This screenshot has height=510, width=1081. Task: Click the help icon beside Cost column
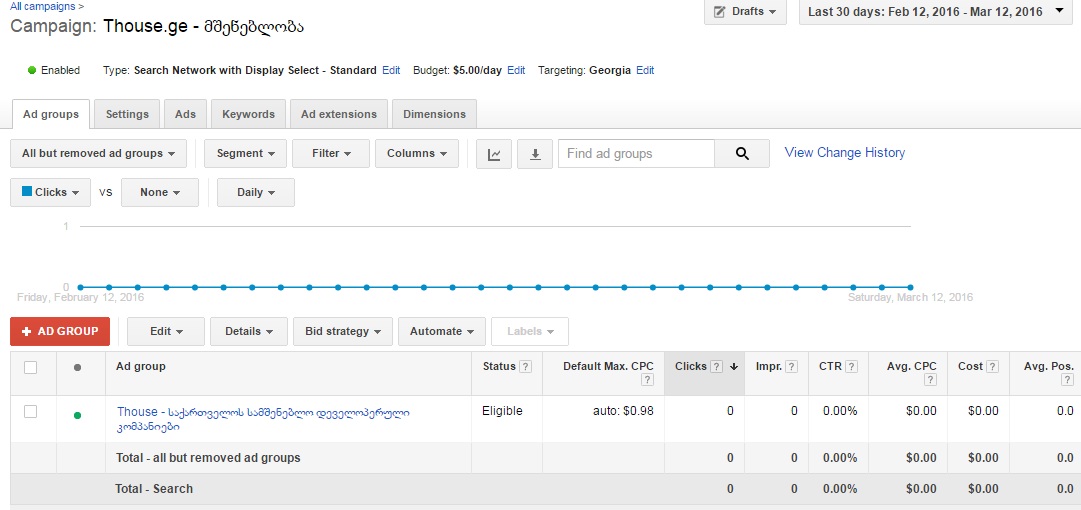(991, 367)
